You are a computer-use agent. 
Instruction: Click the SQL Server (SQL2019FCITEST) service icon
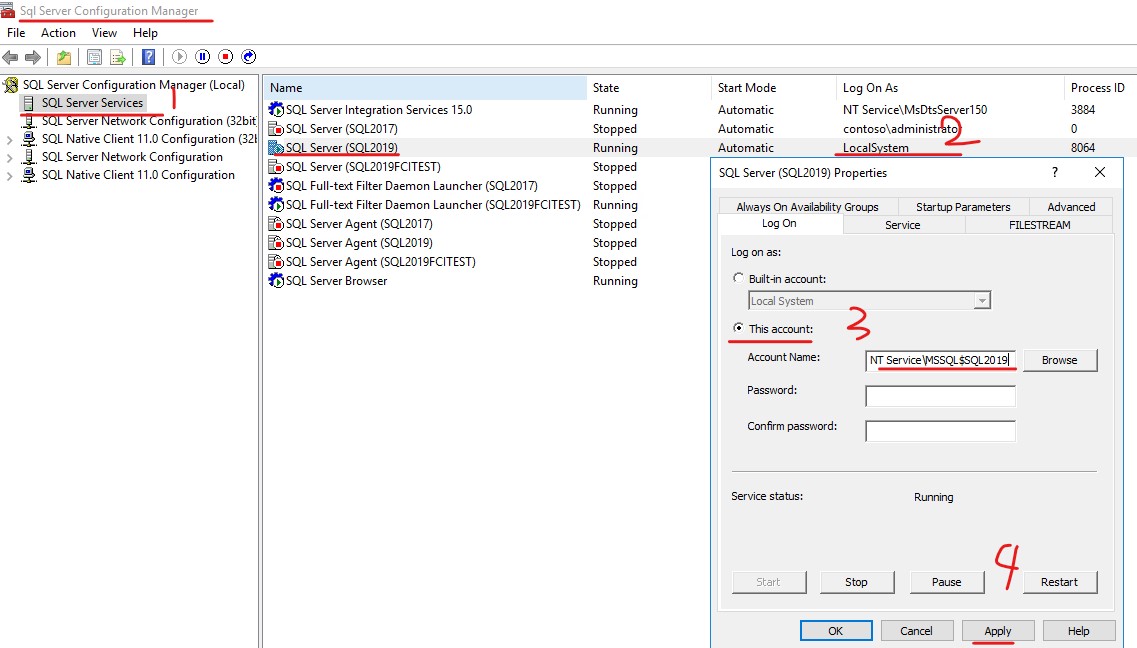[276, 167]
